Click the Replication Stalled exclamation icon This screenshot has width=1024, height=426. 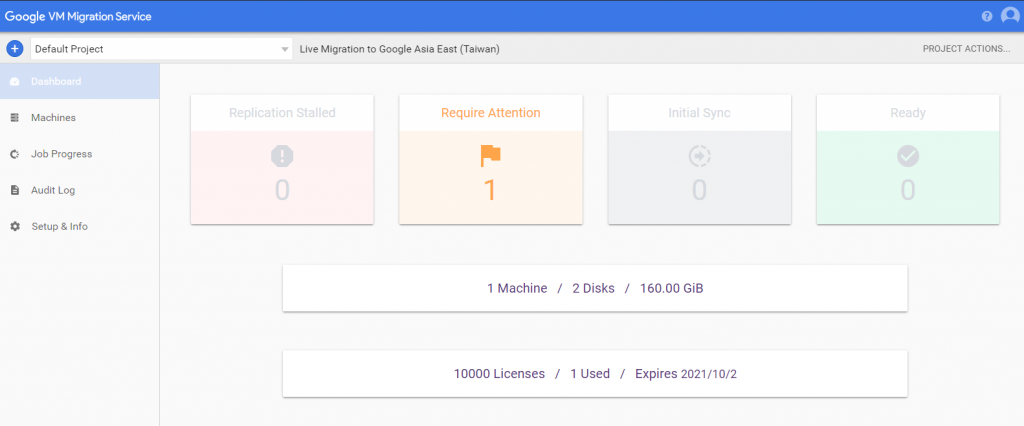[x=282, y=156]
